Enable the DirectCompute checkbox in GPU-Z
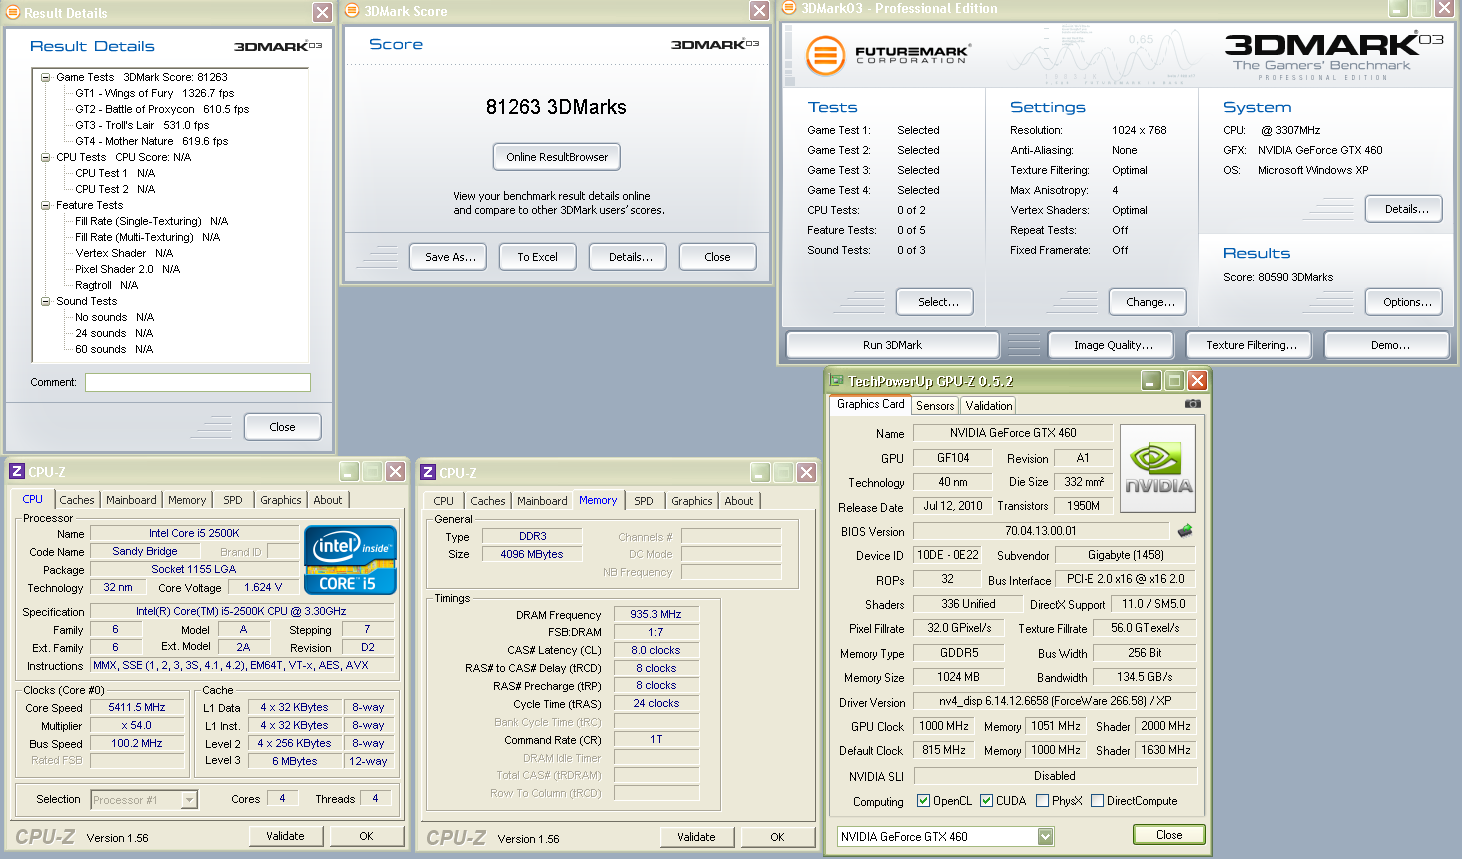1462x859 pixels. 1098,801
